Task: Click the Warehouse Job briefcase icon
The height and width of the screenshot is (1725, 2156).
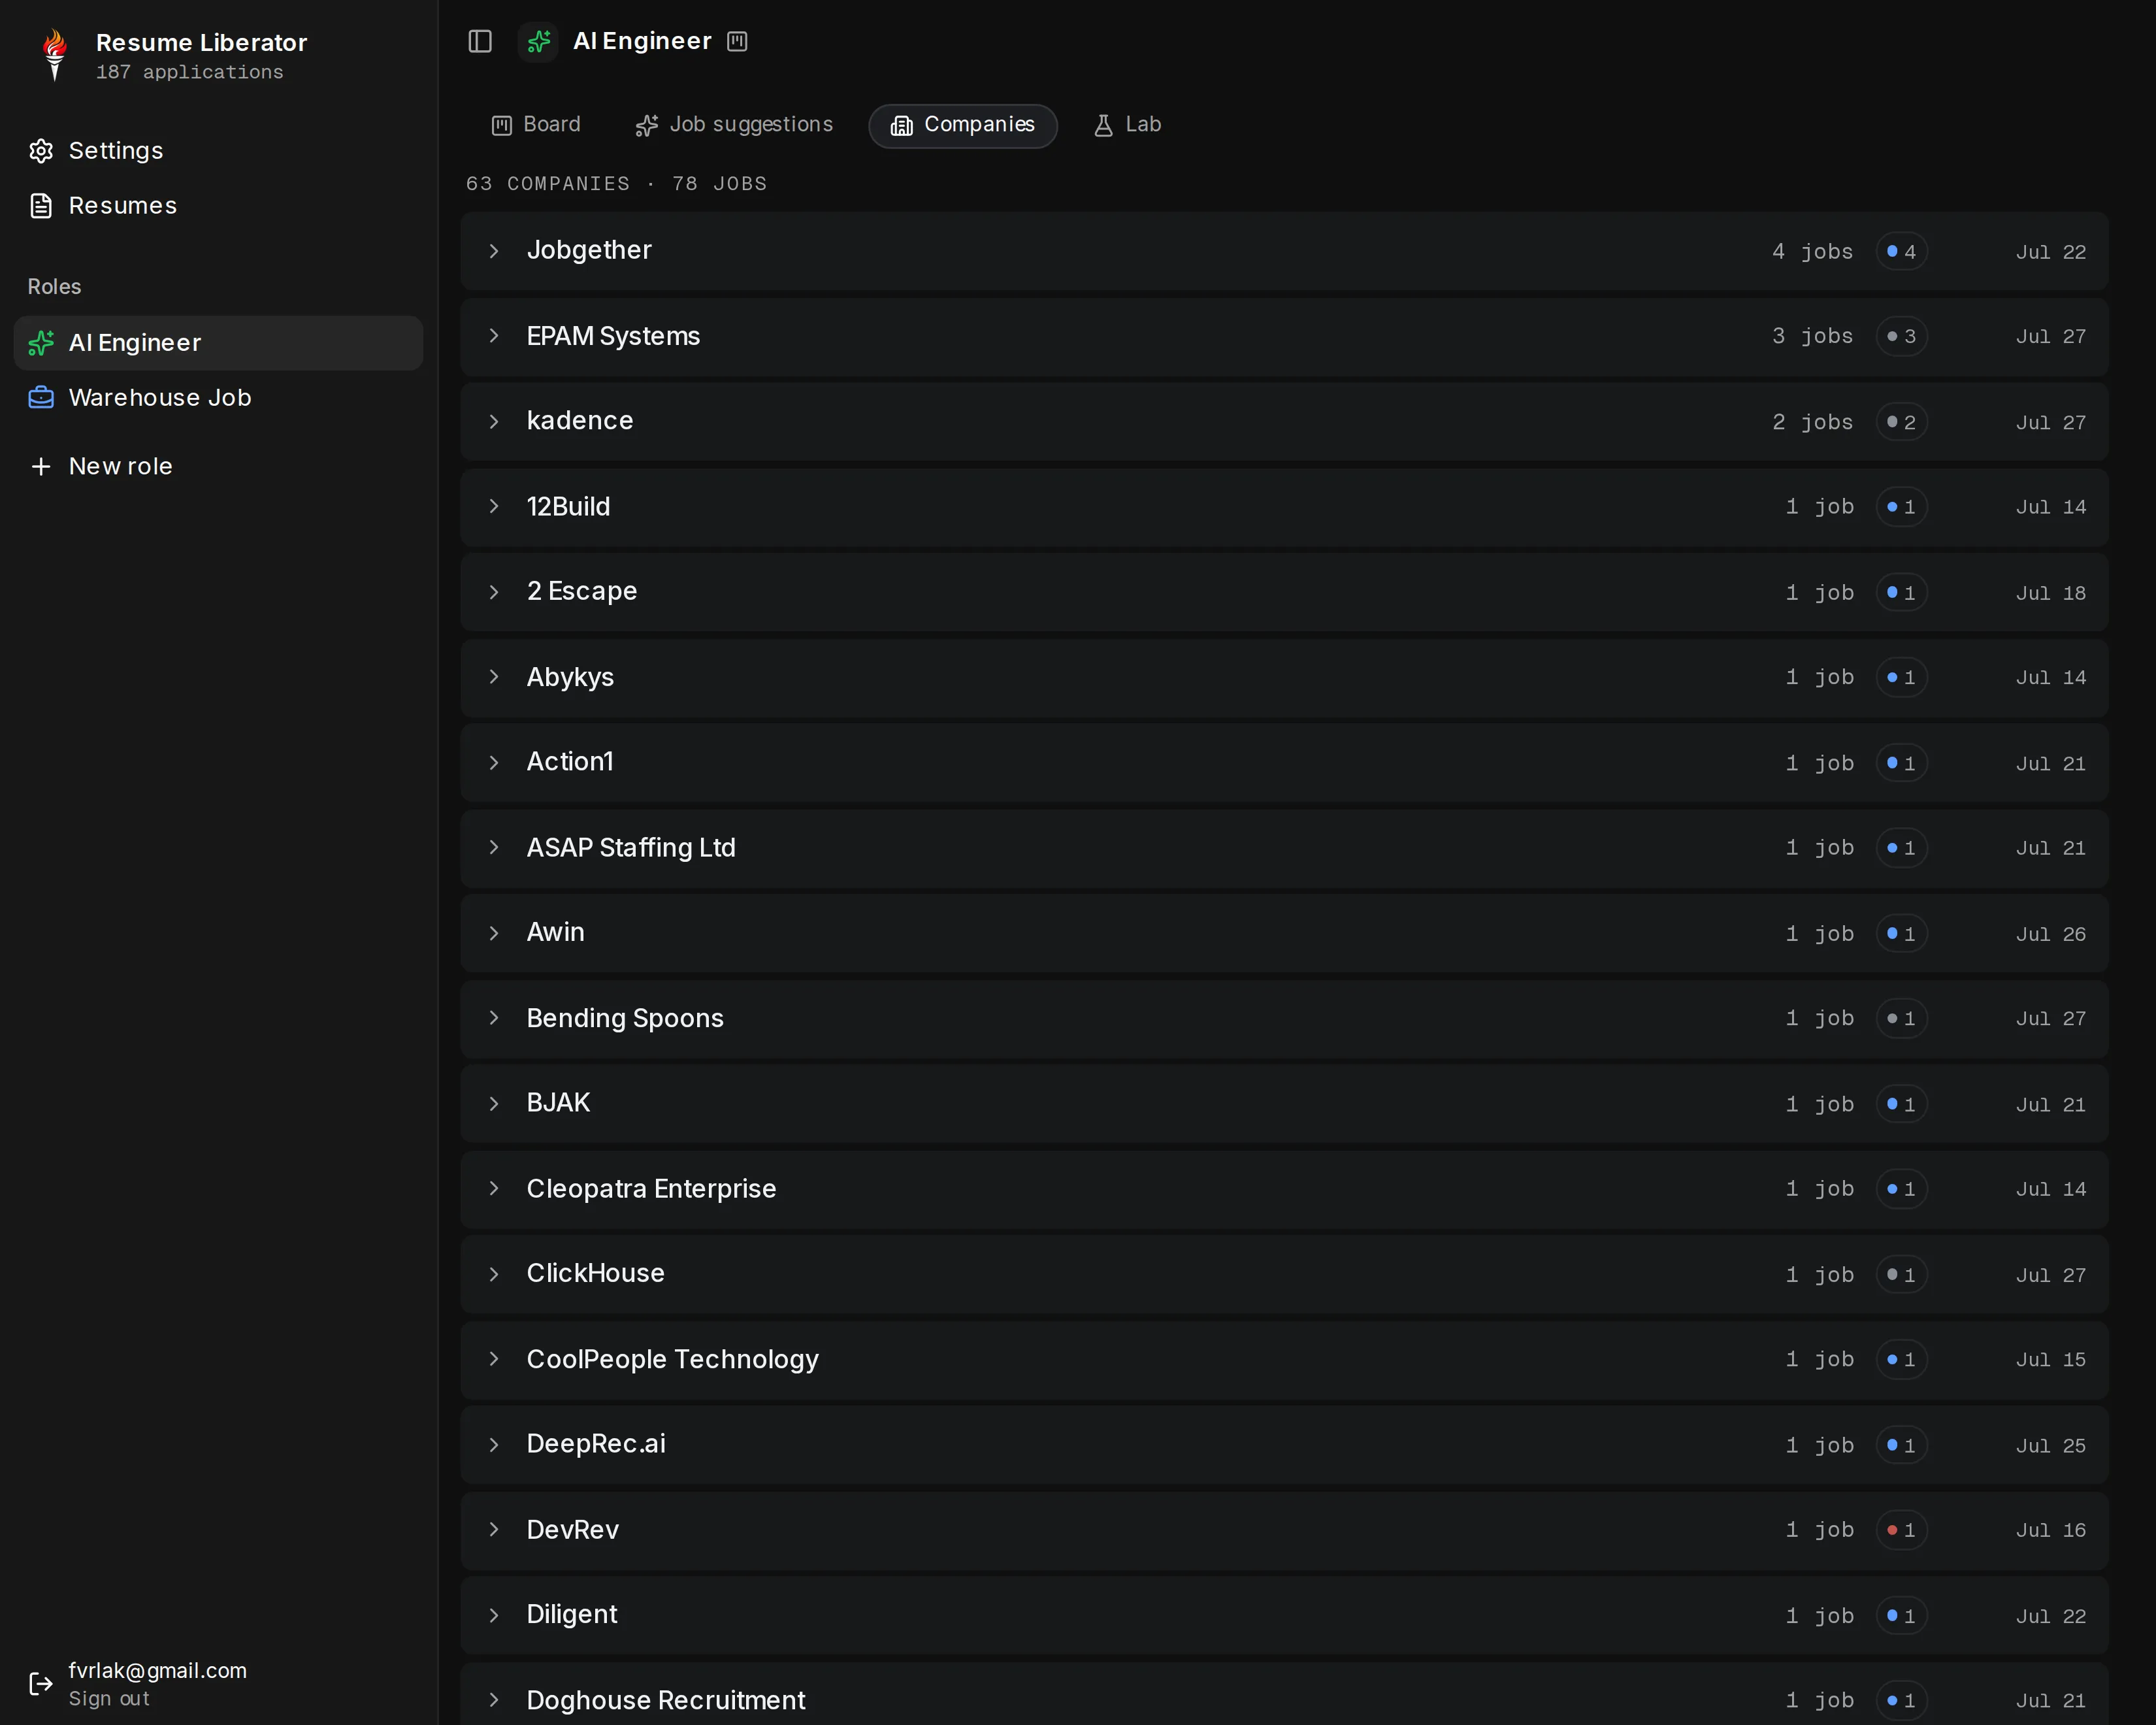Action: [41, 398]
